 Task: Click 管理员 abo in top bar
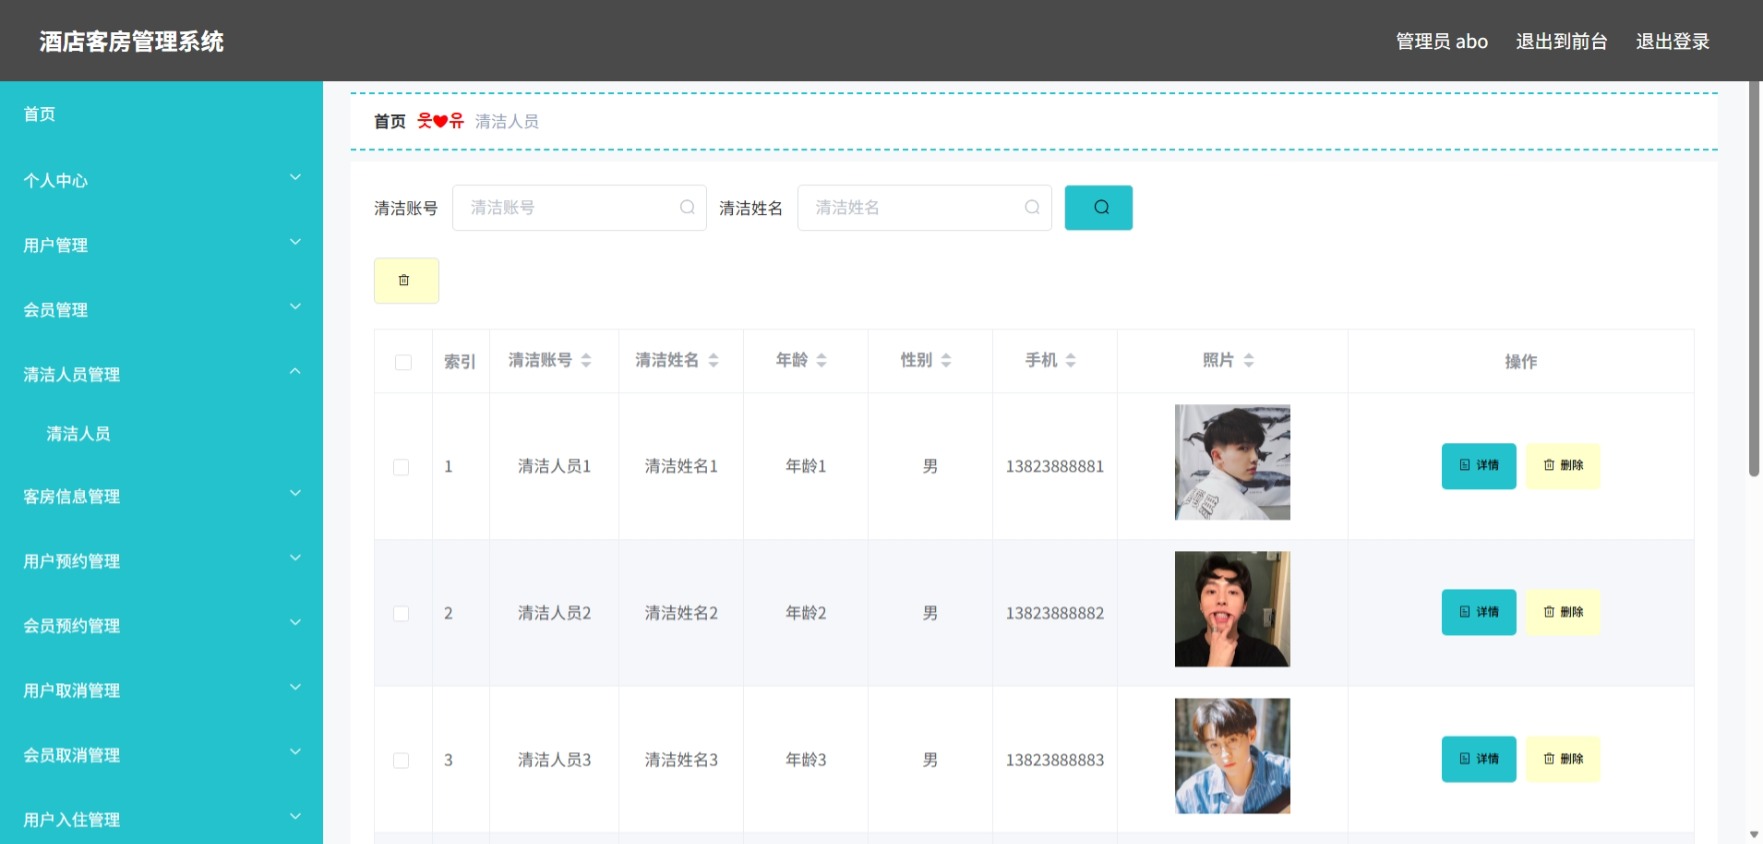pyautogui.click(x=1441, y=41)
